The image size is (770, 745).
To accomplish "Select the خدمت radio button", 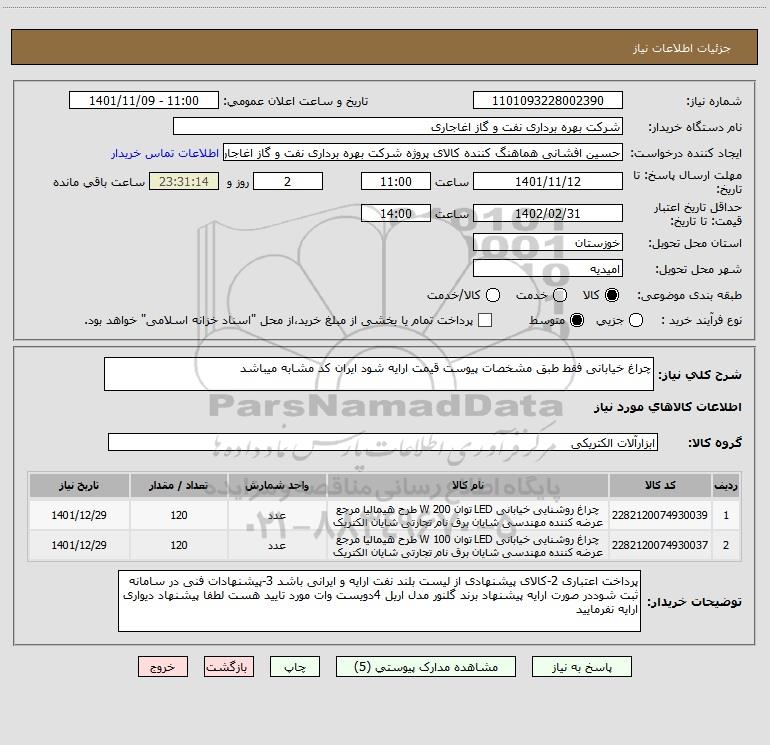I will click(x=560, y=295).
